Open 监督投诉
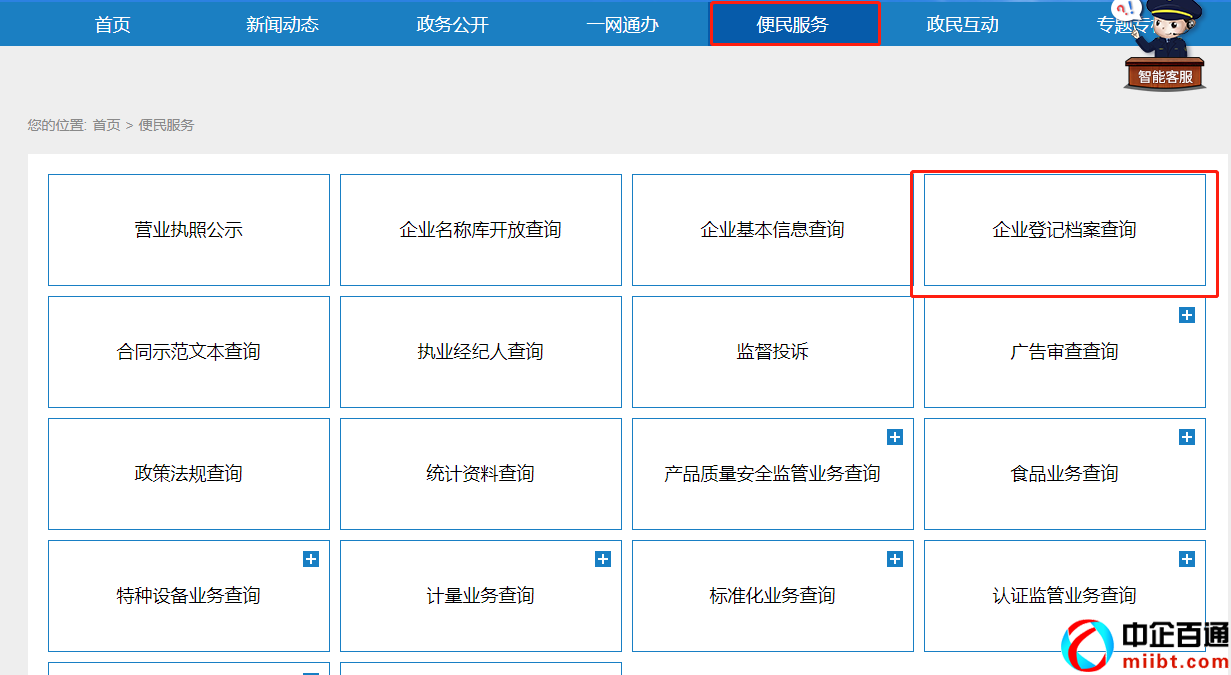1231x675 pixels. tap(772, 352)
